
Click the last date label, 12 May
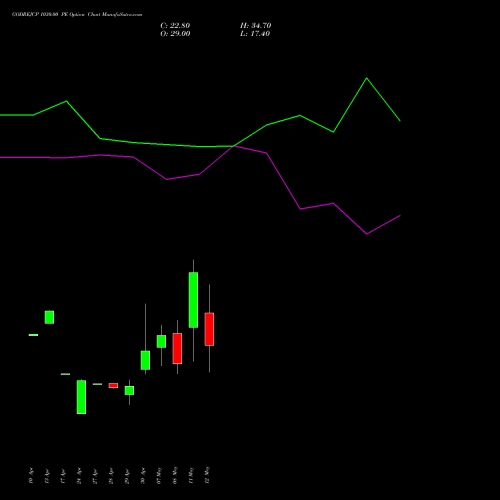click(x=207, y=475)
